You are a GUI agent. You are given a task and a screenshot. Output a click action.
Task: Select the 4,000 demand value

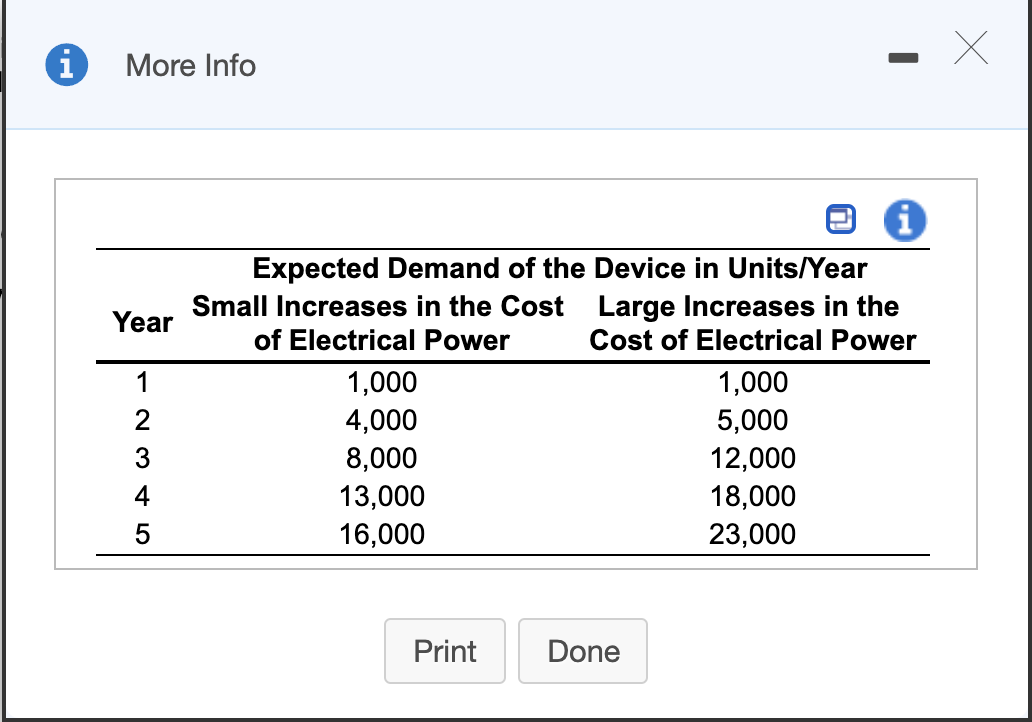(382, 421)
